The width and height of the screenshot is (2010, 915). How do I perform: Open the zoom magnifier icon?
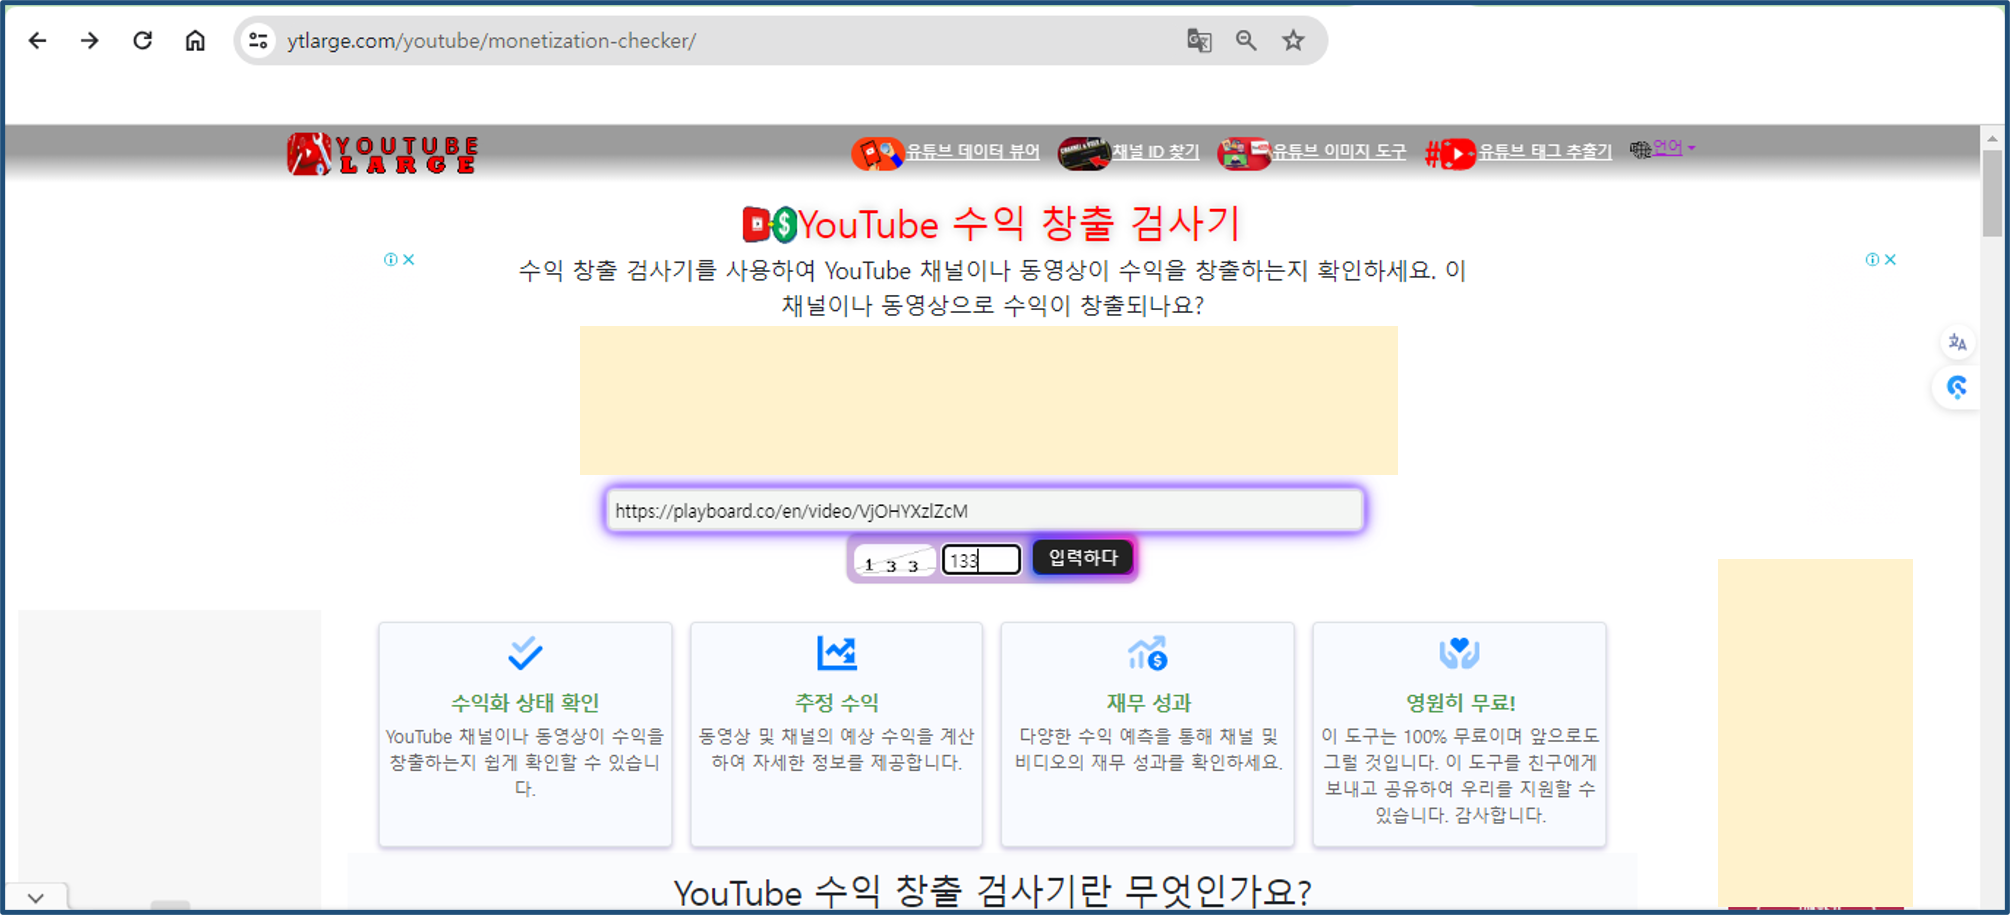tap(1246, 40)
